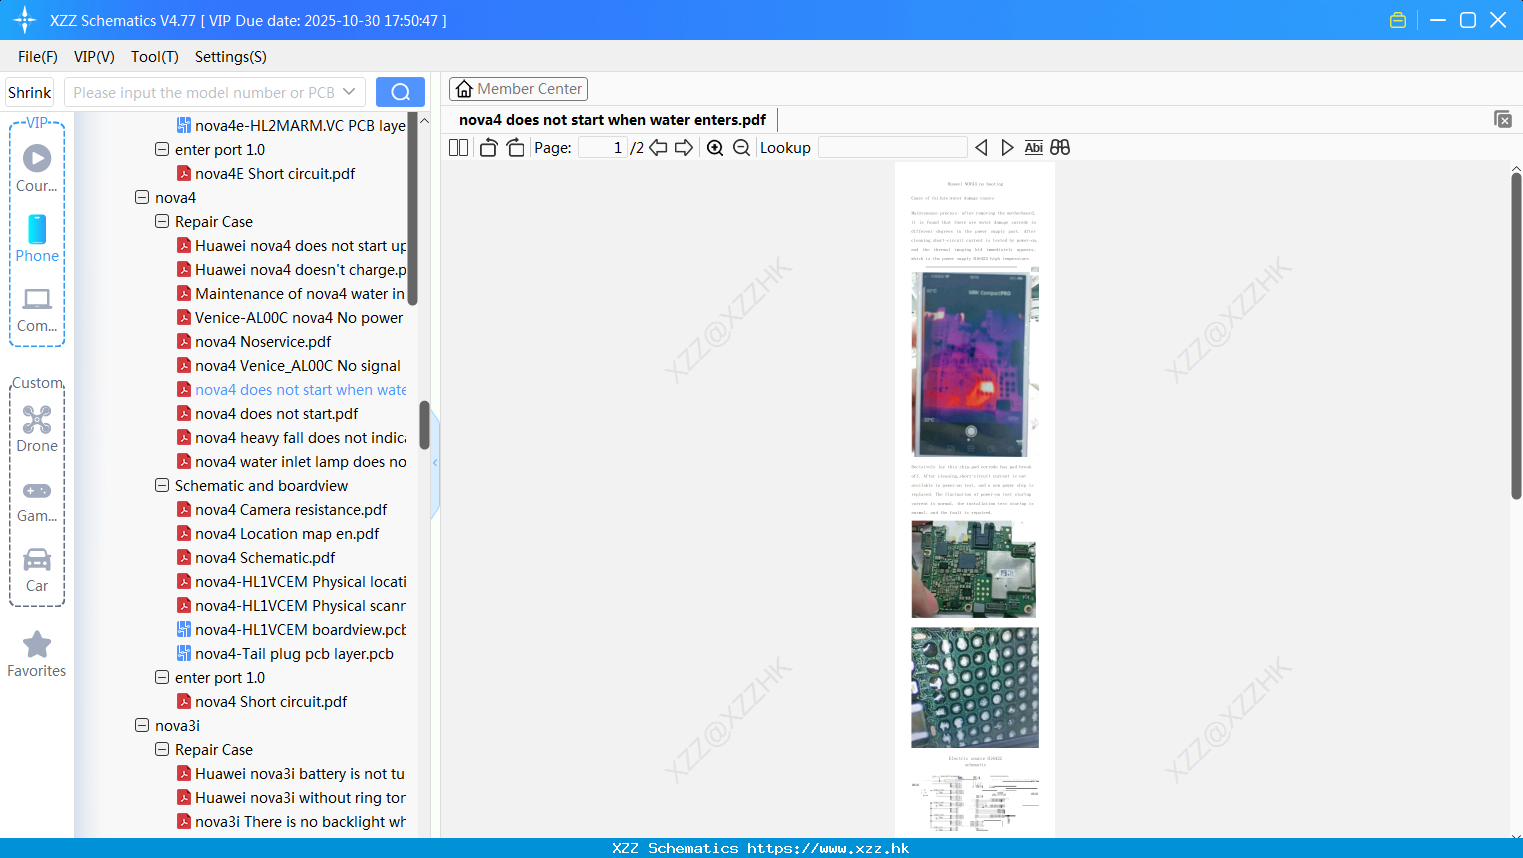The image size is (1523, 858).
Task: Click the blue search button
Action: point(400,92)
